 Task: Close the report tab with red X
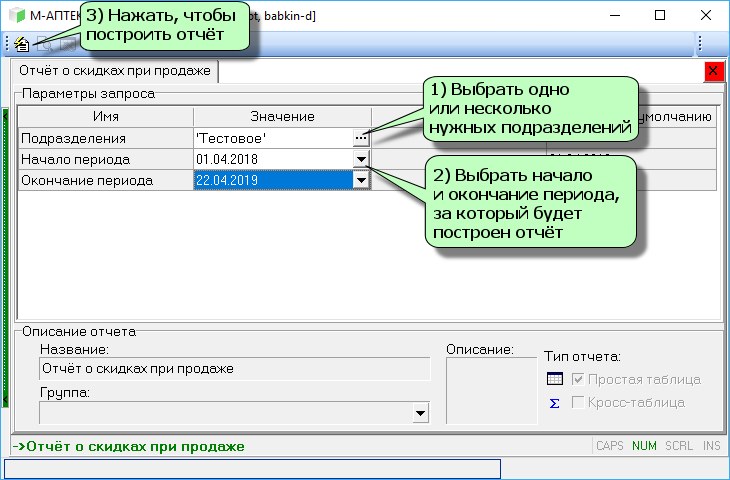pos(714,71)
